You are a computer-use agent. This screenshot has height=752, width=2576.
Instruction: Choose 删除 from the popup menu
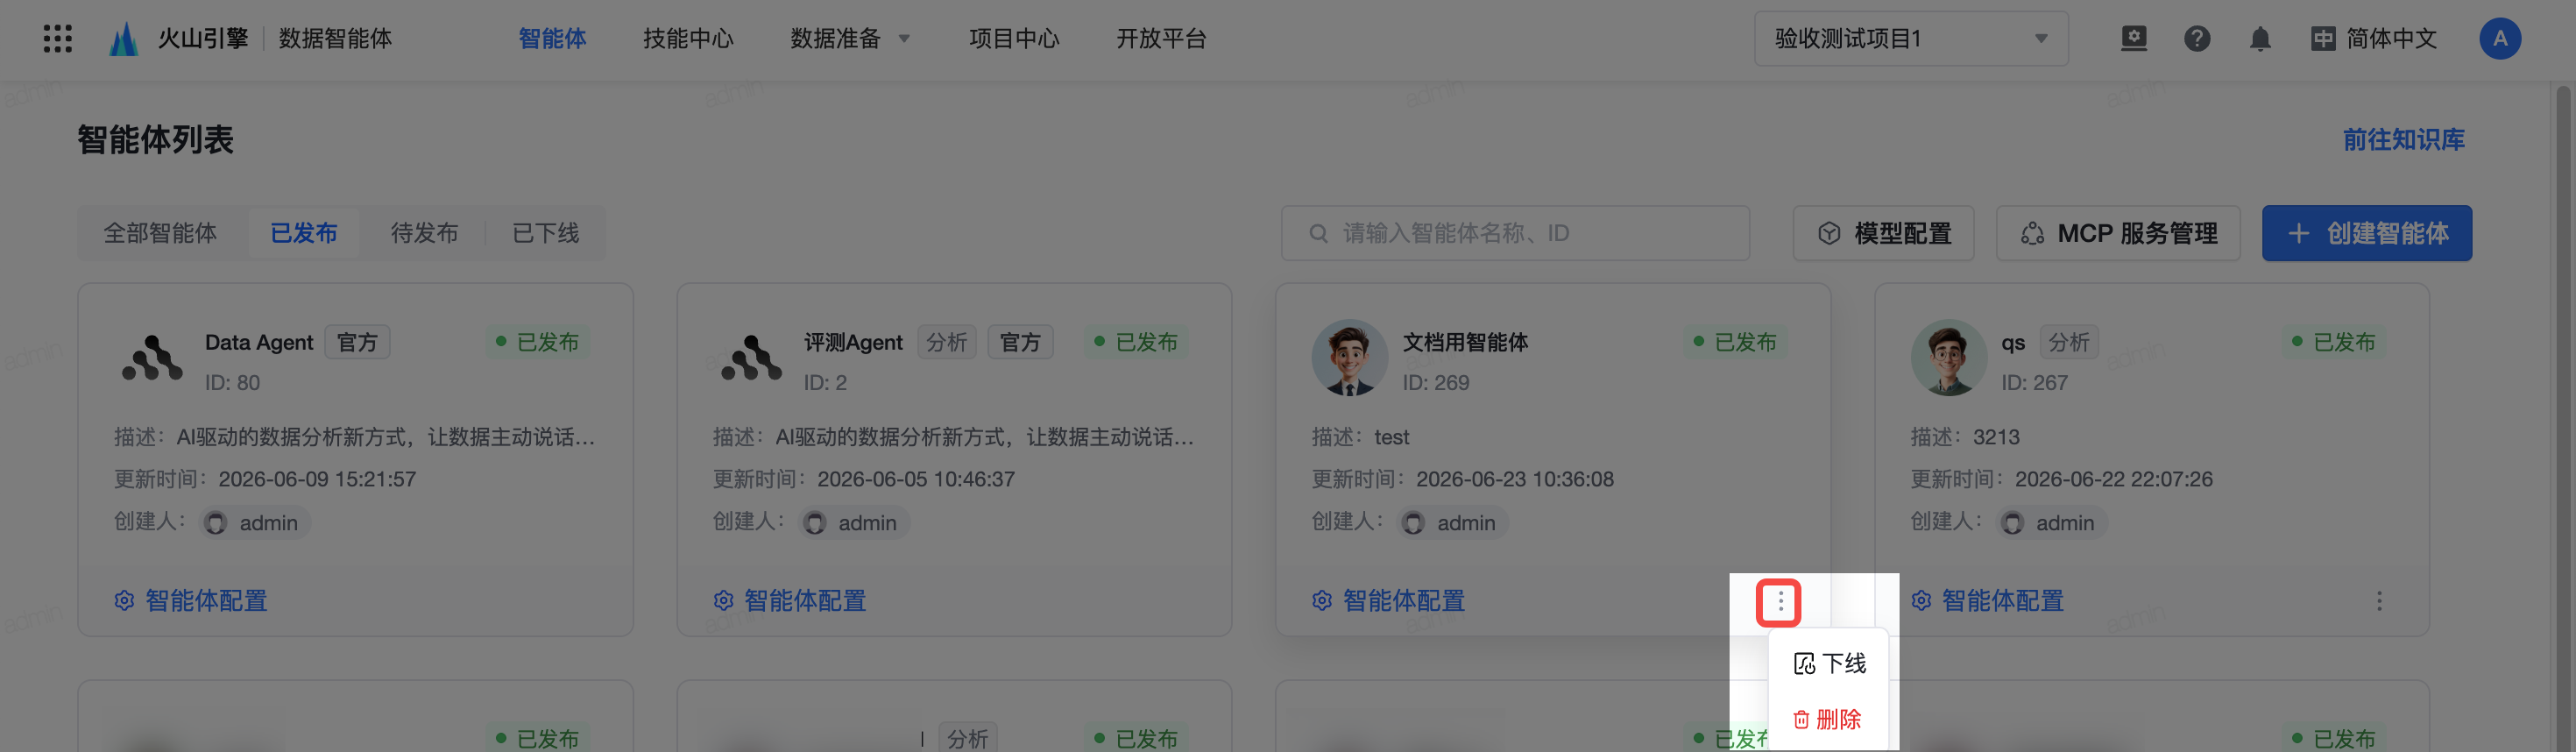(1829, 719)
